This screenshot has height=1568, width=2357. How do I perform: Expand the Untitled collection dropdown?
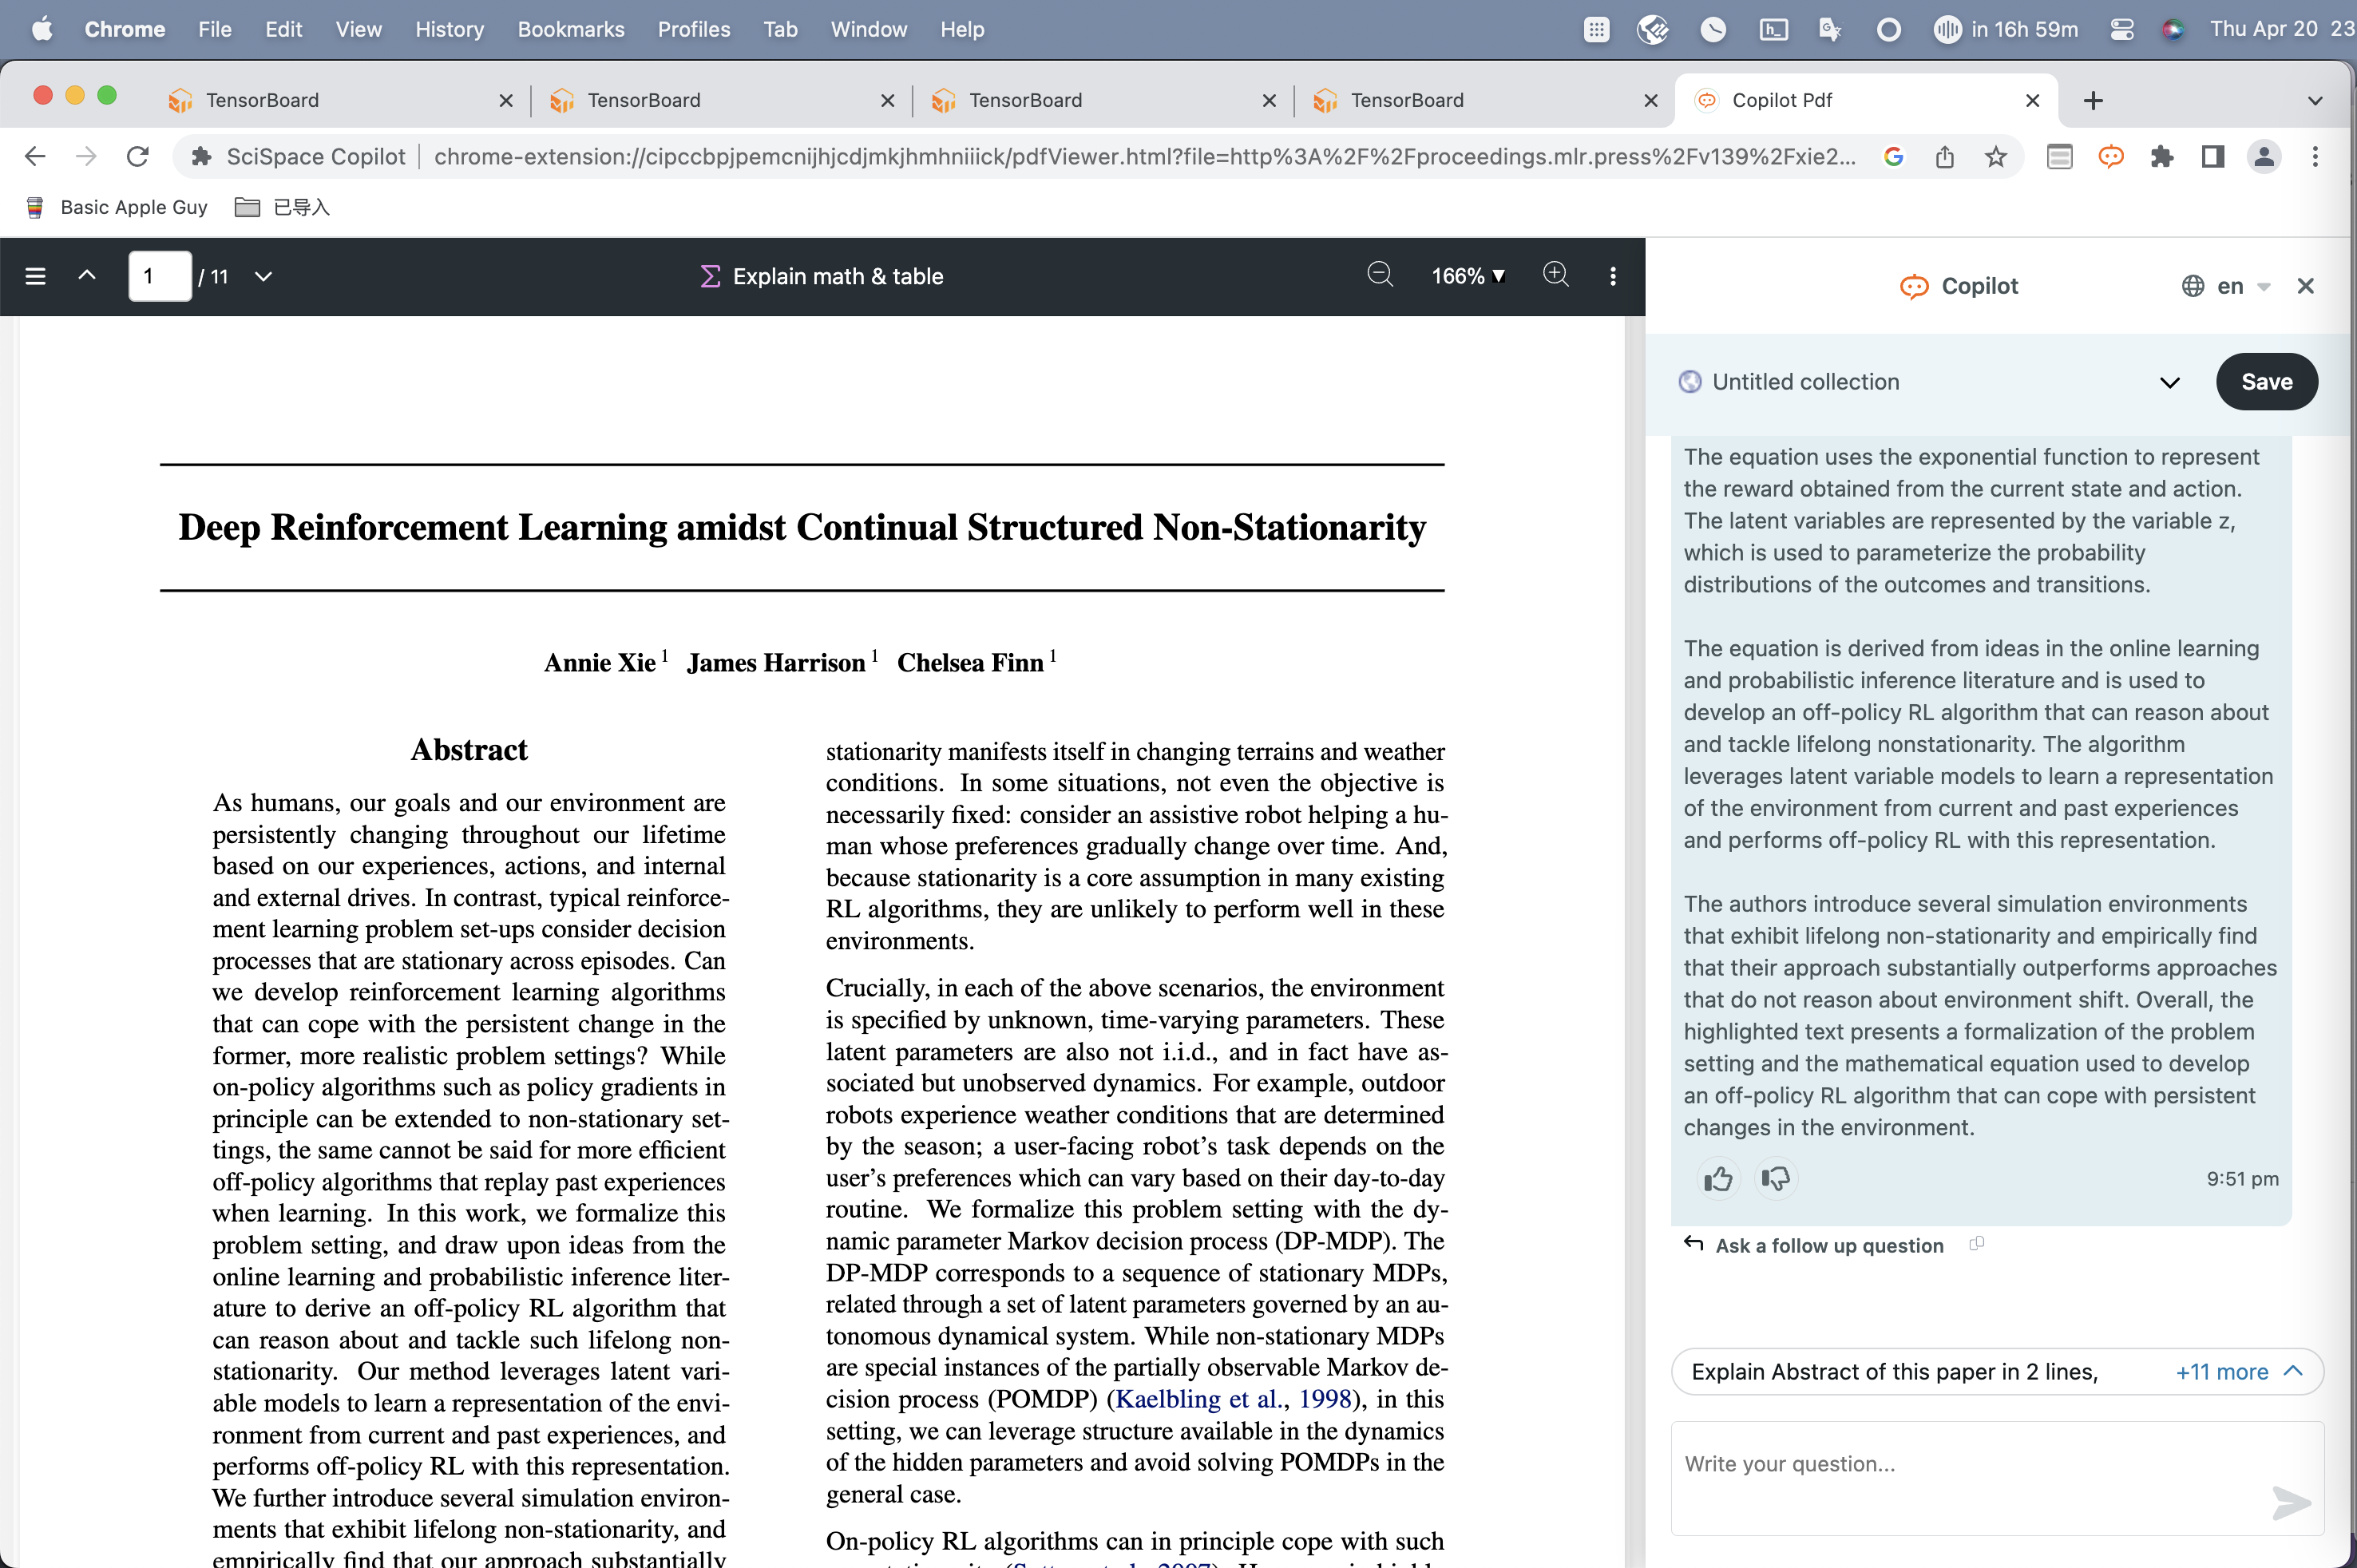(x=2168, y=382)
